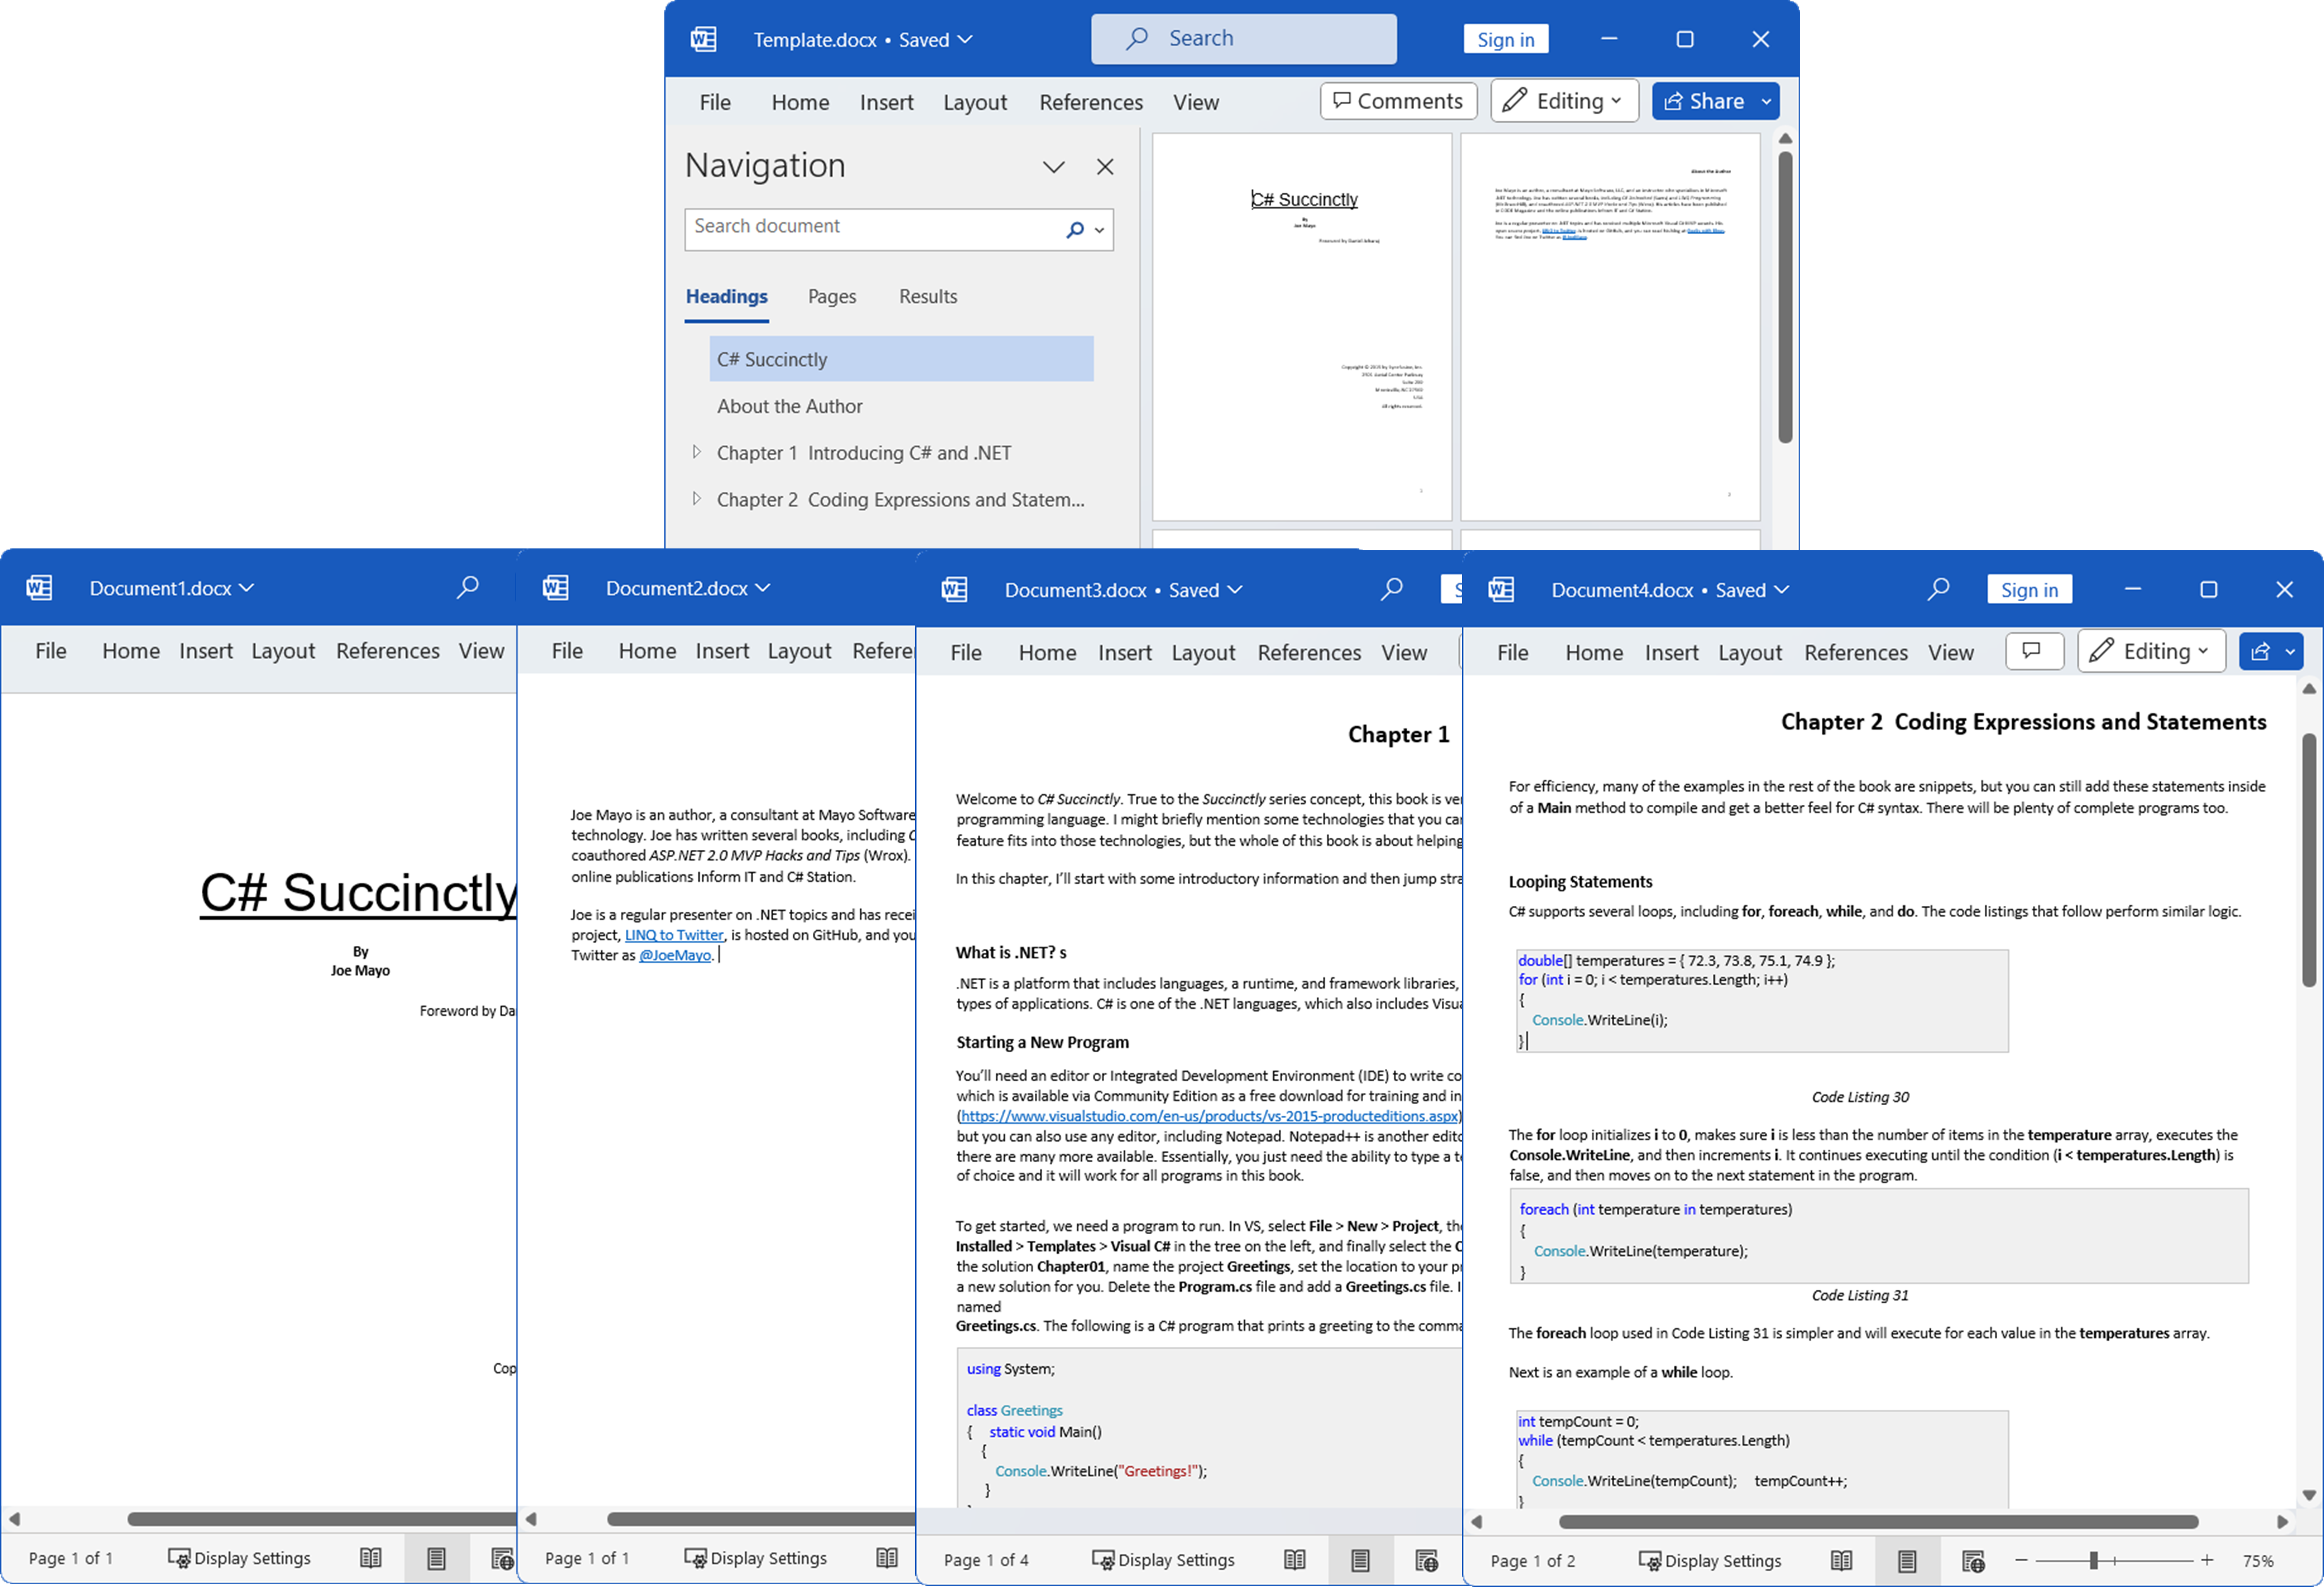Viewport: 2324px width, 1587px height.
Task: Open the References tab in Template window
Action: [x=1091, y=102]
